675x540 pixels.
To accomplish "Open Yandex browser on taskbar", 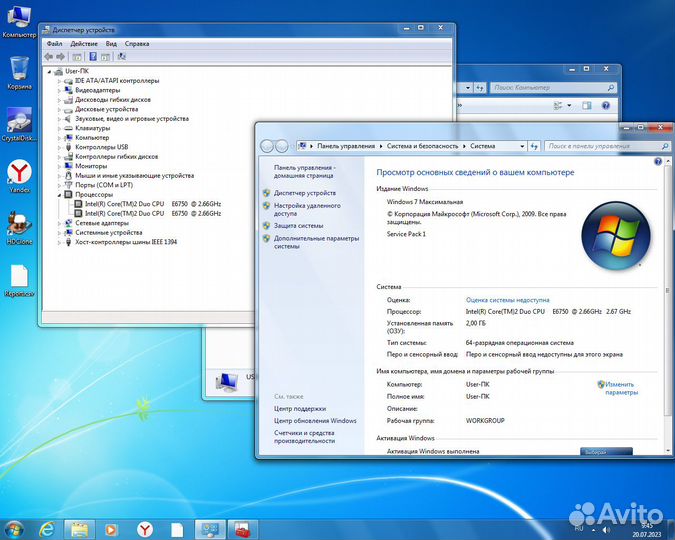I will (x=145, y=529).
